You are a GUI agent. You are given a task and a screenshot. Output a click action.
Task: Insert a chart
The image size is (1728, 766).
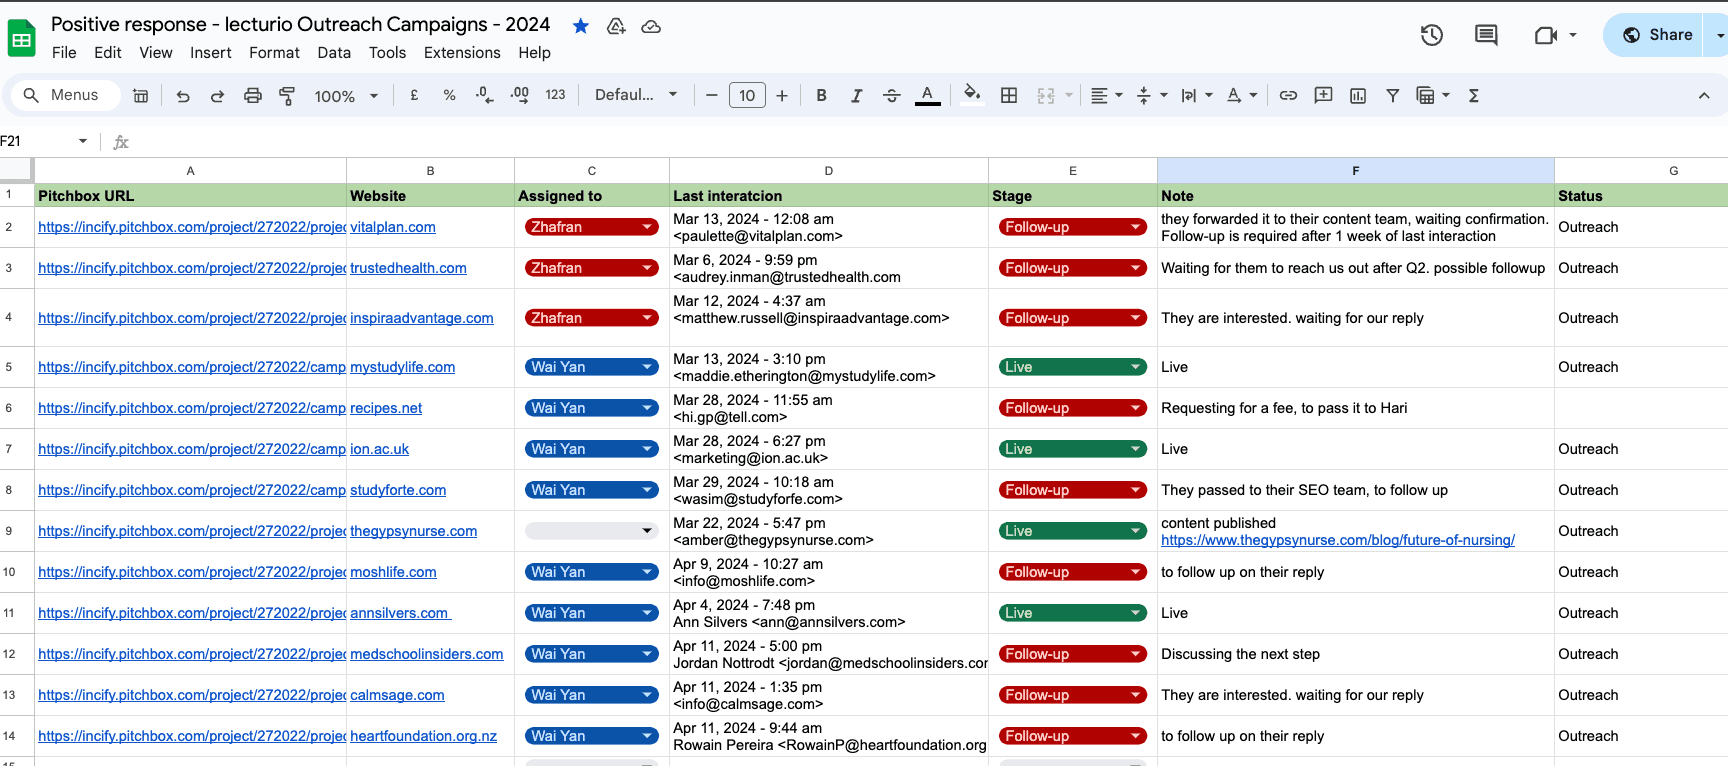(x=1358, y=95)
